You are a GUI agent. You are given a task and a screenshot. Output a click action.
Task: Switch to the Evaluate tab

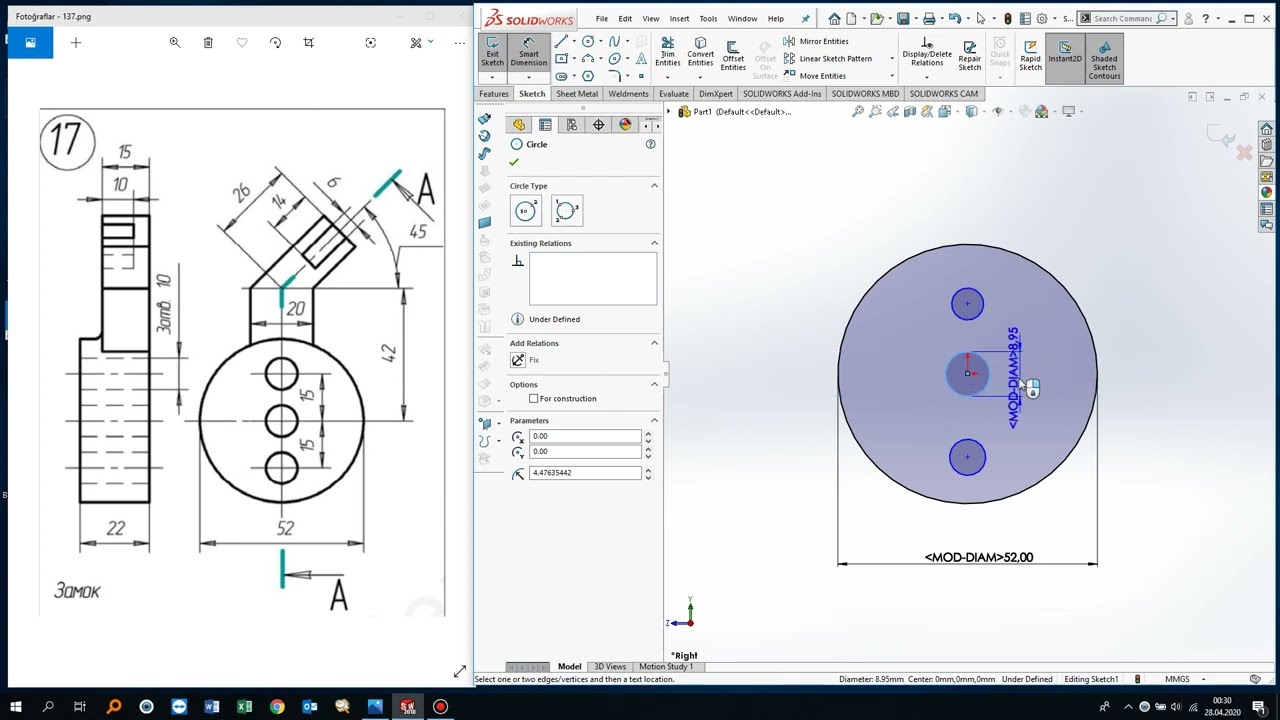click(x=673, y=94)
